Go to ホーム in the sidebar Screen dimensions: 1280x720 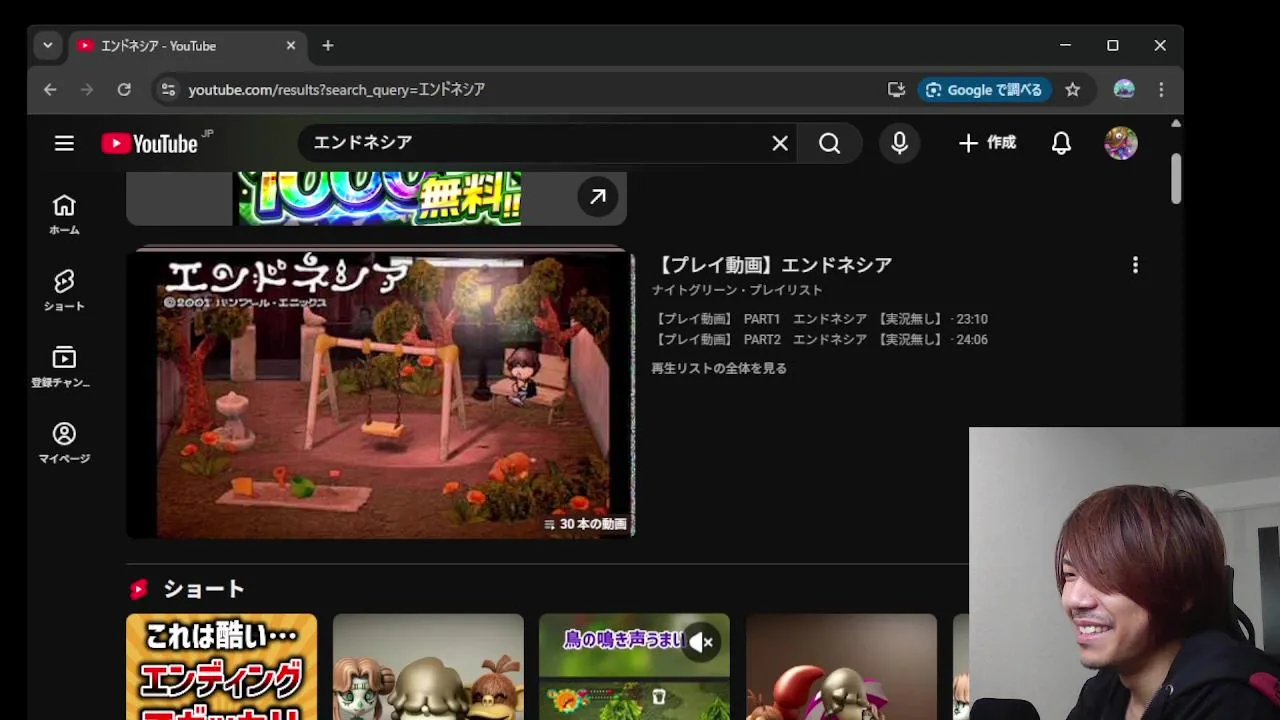point(64,214)
